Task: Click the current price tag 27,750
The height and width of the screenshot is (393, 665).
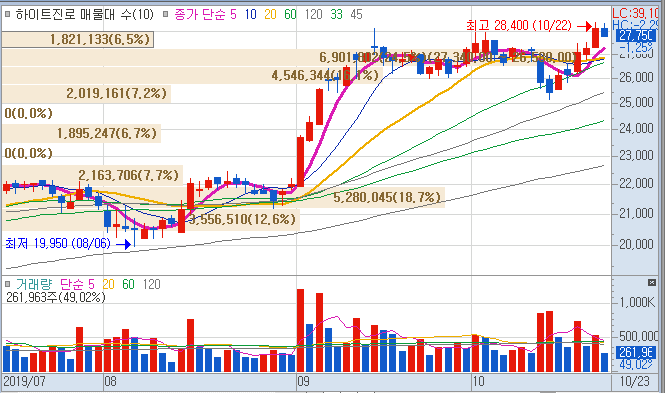Action: 635,35
